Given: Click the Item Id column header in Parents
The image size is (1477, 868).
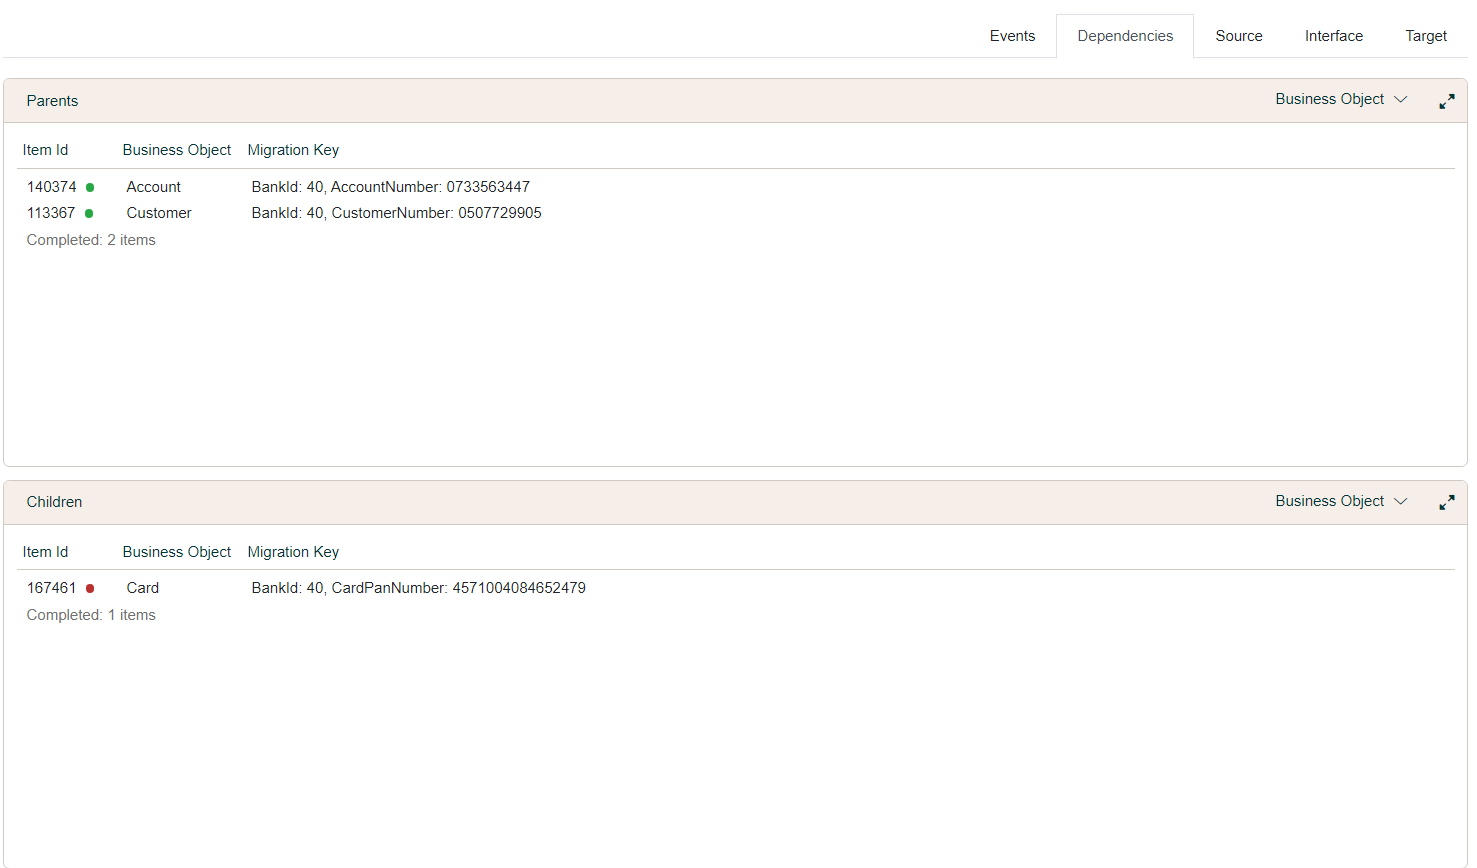Looking at the screenshot, I should coord(45,149).
